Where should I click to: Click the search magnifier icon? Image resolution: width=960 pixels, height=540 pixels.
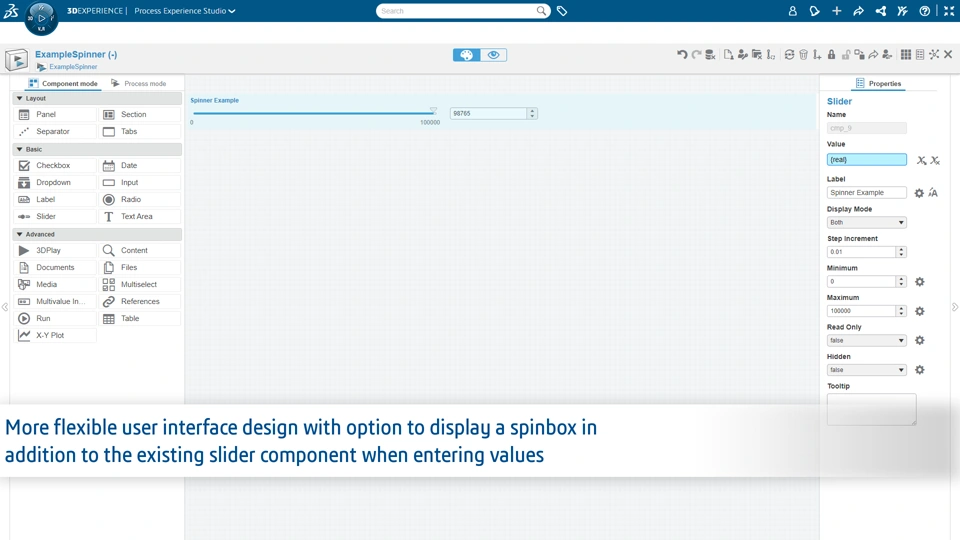[541, 10]
